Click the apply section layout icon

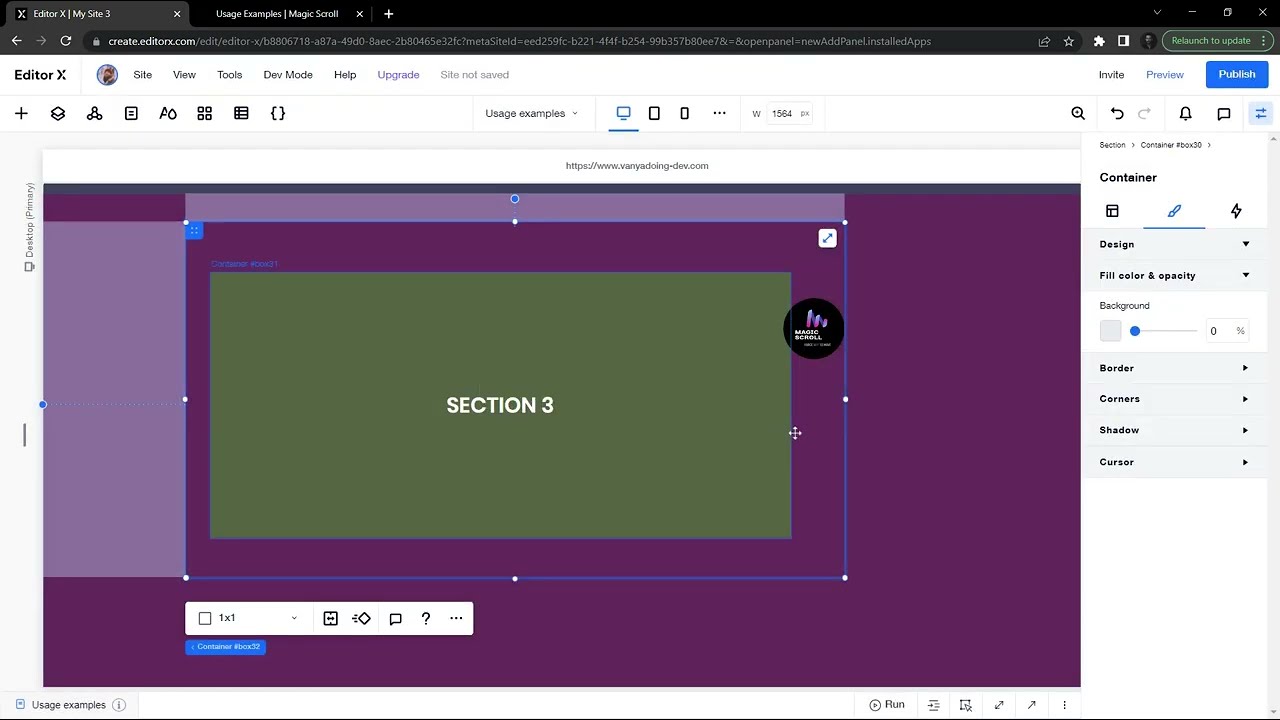pyautogui.click(x=331, y=618)
